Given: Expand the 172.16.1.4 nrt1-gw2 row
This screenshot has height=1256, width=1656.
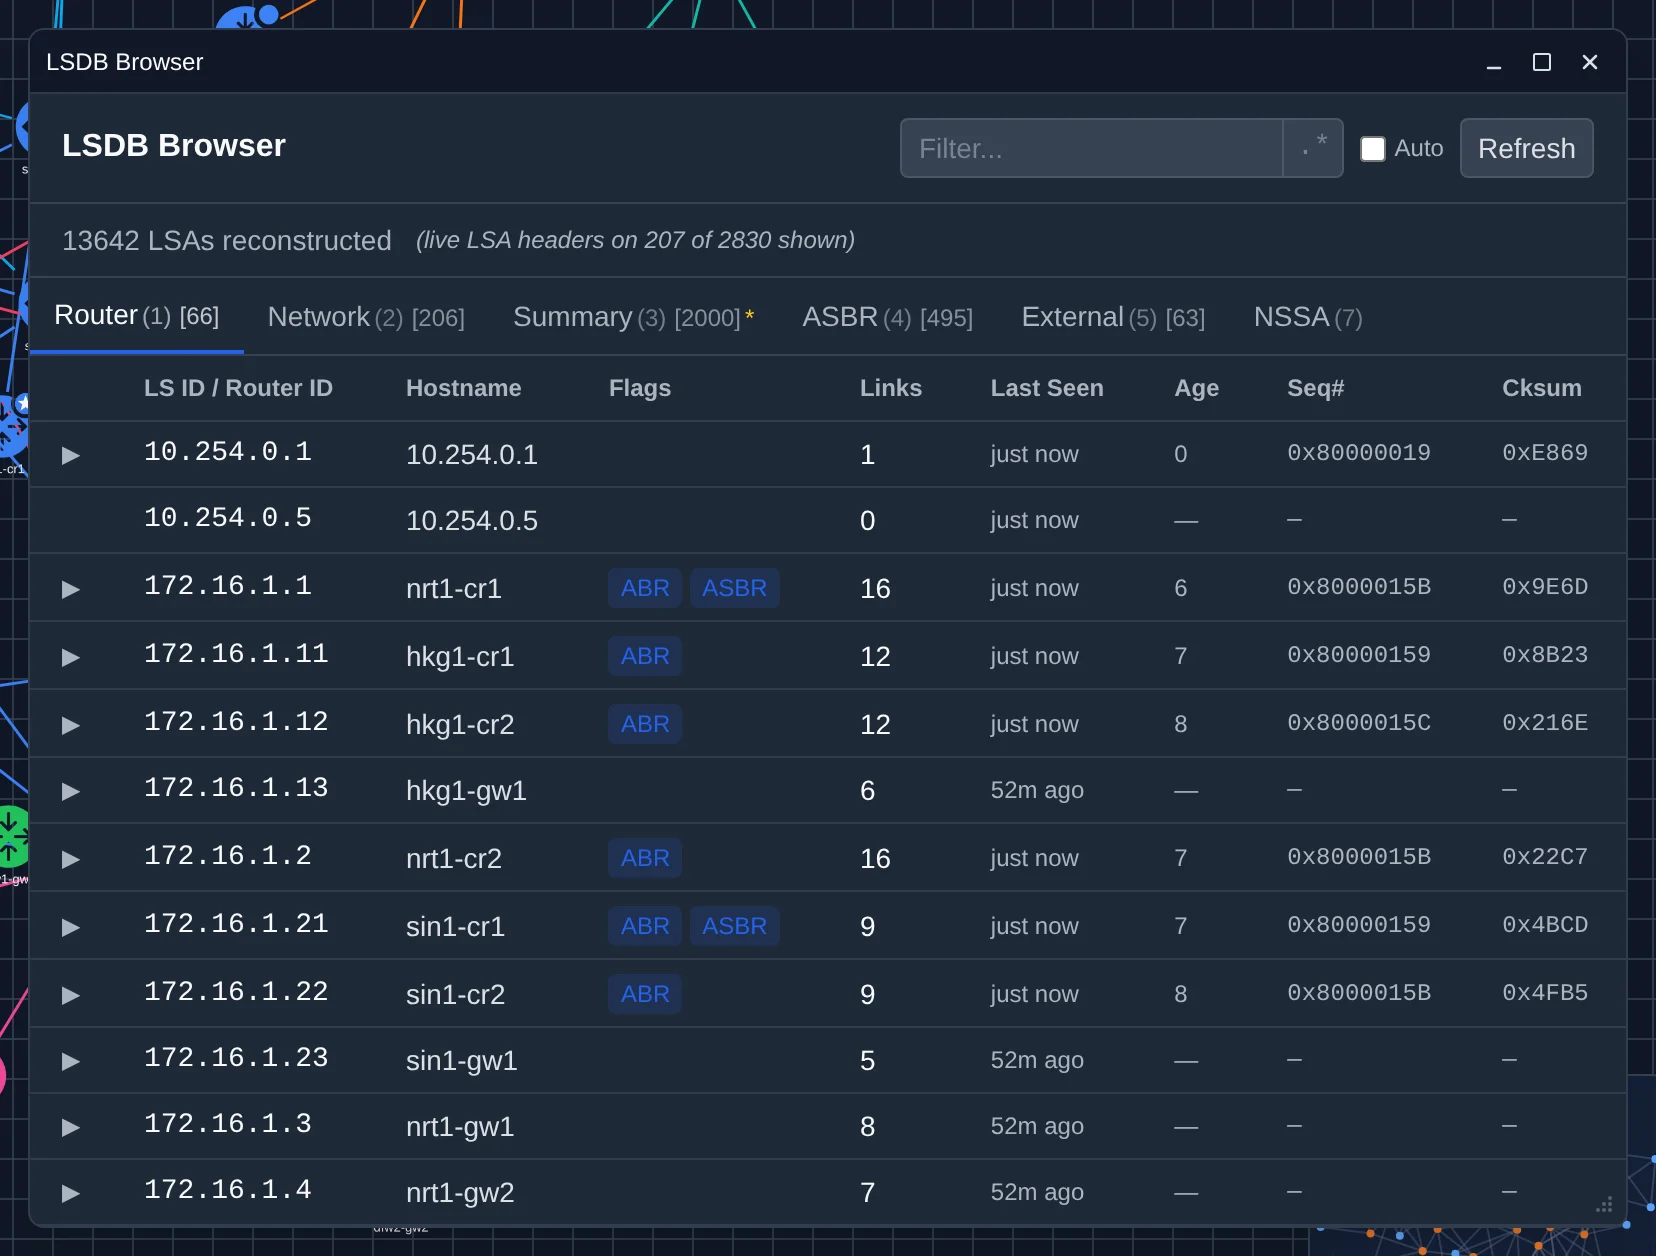Looking at the screenshot, I should [x=70, y=1193].
